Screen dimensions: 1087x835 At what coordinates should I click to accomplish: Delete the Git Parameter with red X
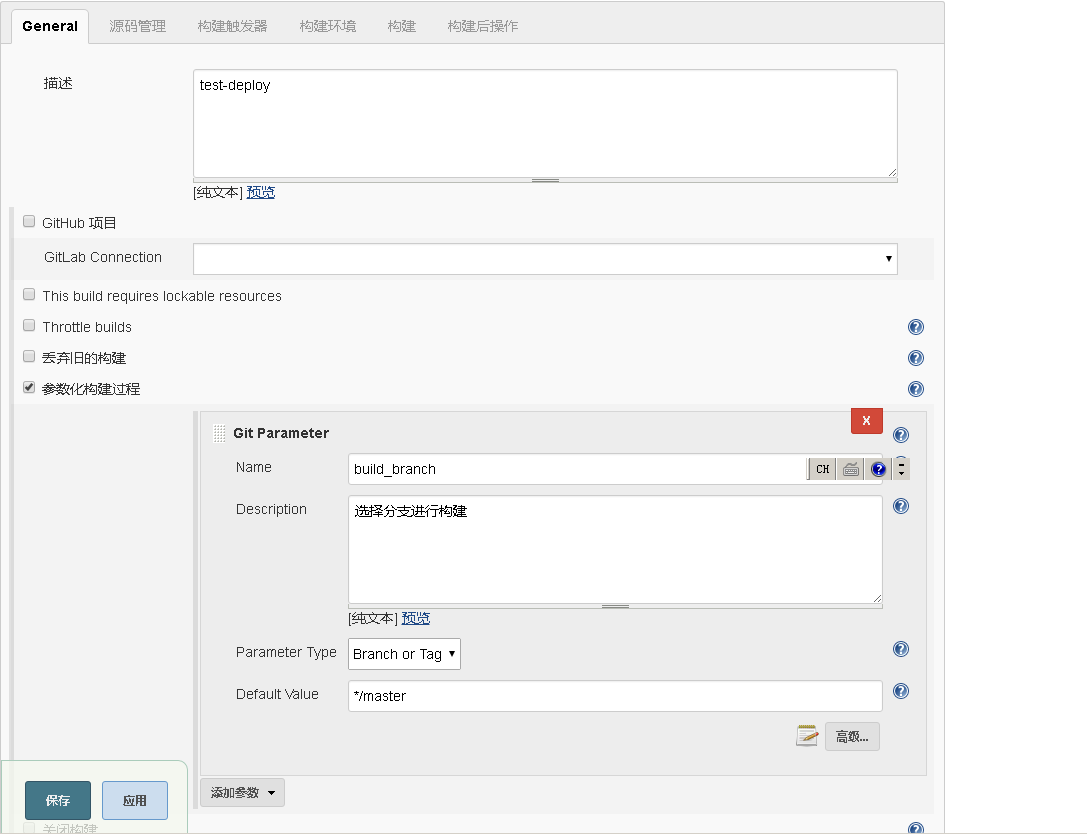pyautogui.click(x=867, y=421)
